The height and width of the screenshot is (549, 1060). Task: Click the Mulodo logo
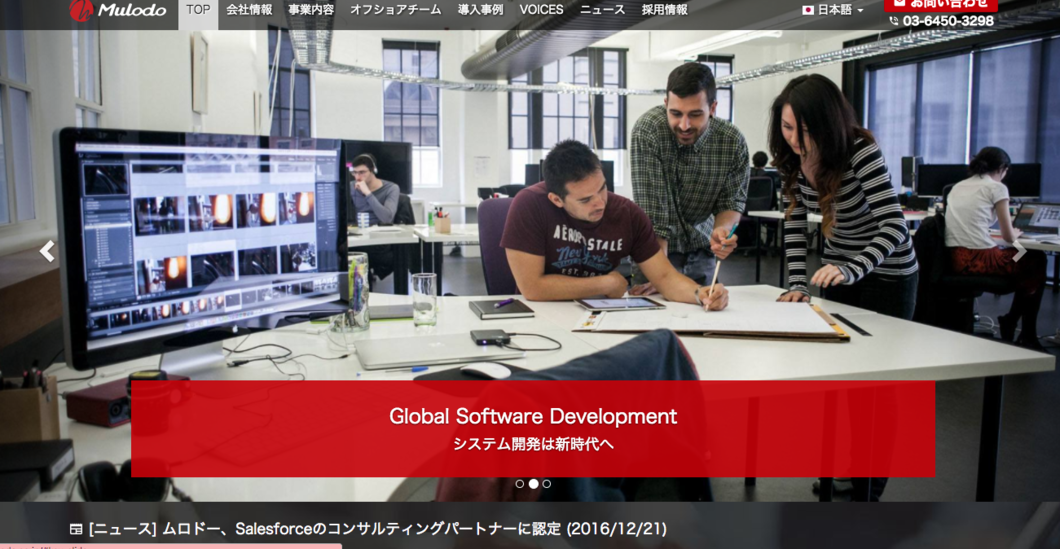point(118,11)
